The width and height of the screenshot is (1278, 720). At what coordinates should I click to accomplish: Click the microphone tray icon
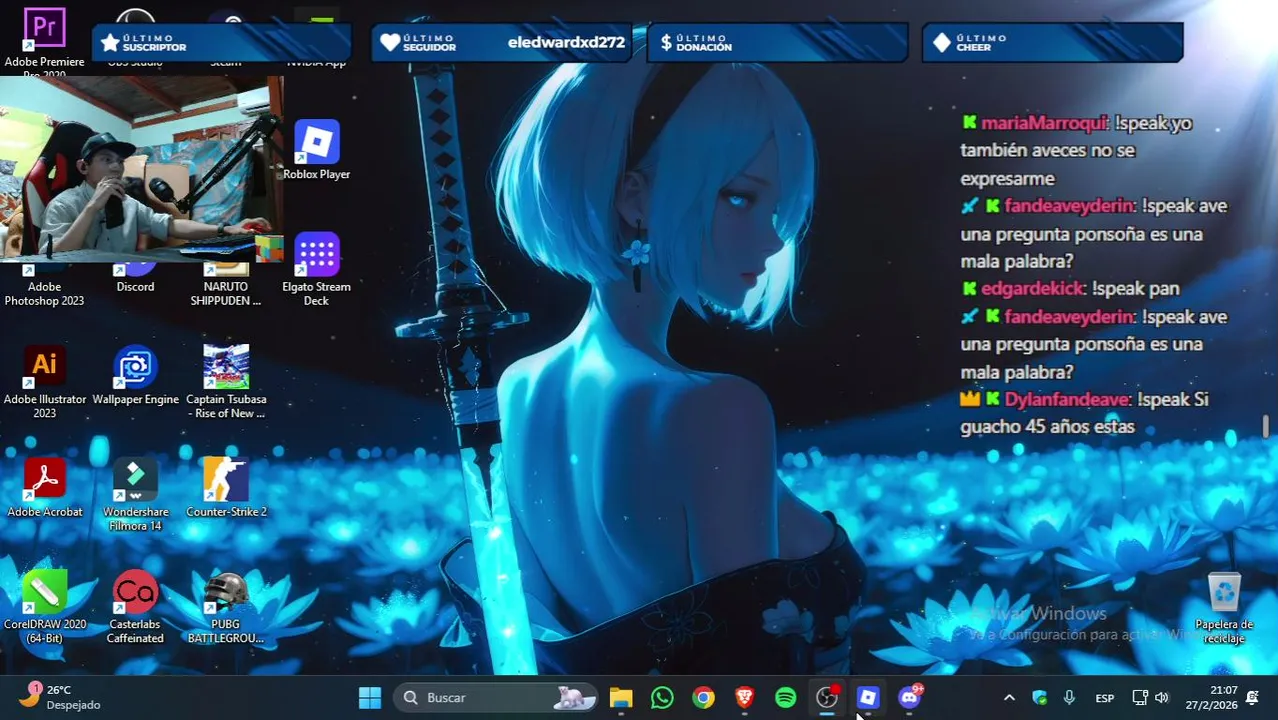click(1069, 697)
